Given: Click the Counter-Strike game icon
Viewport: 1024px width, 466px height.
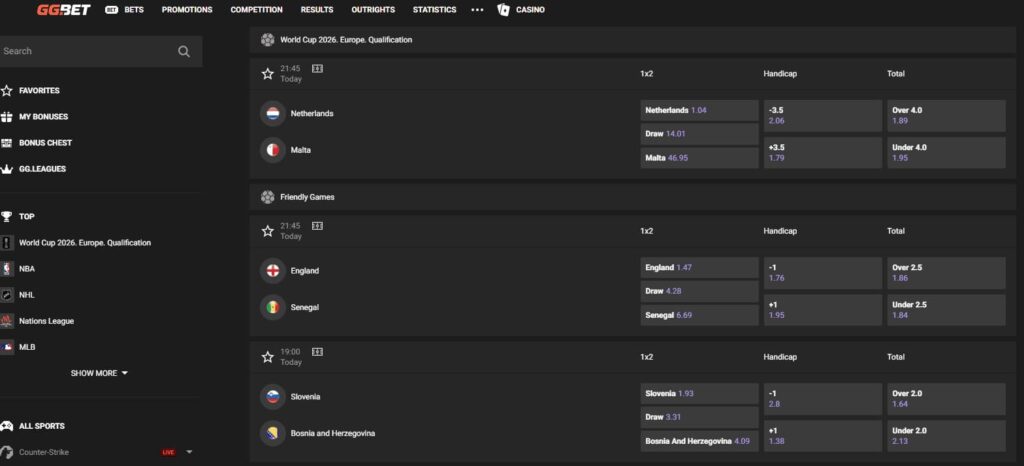Looking at the screenshot, I should click(x=7, y=452).
